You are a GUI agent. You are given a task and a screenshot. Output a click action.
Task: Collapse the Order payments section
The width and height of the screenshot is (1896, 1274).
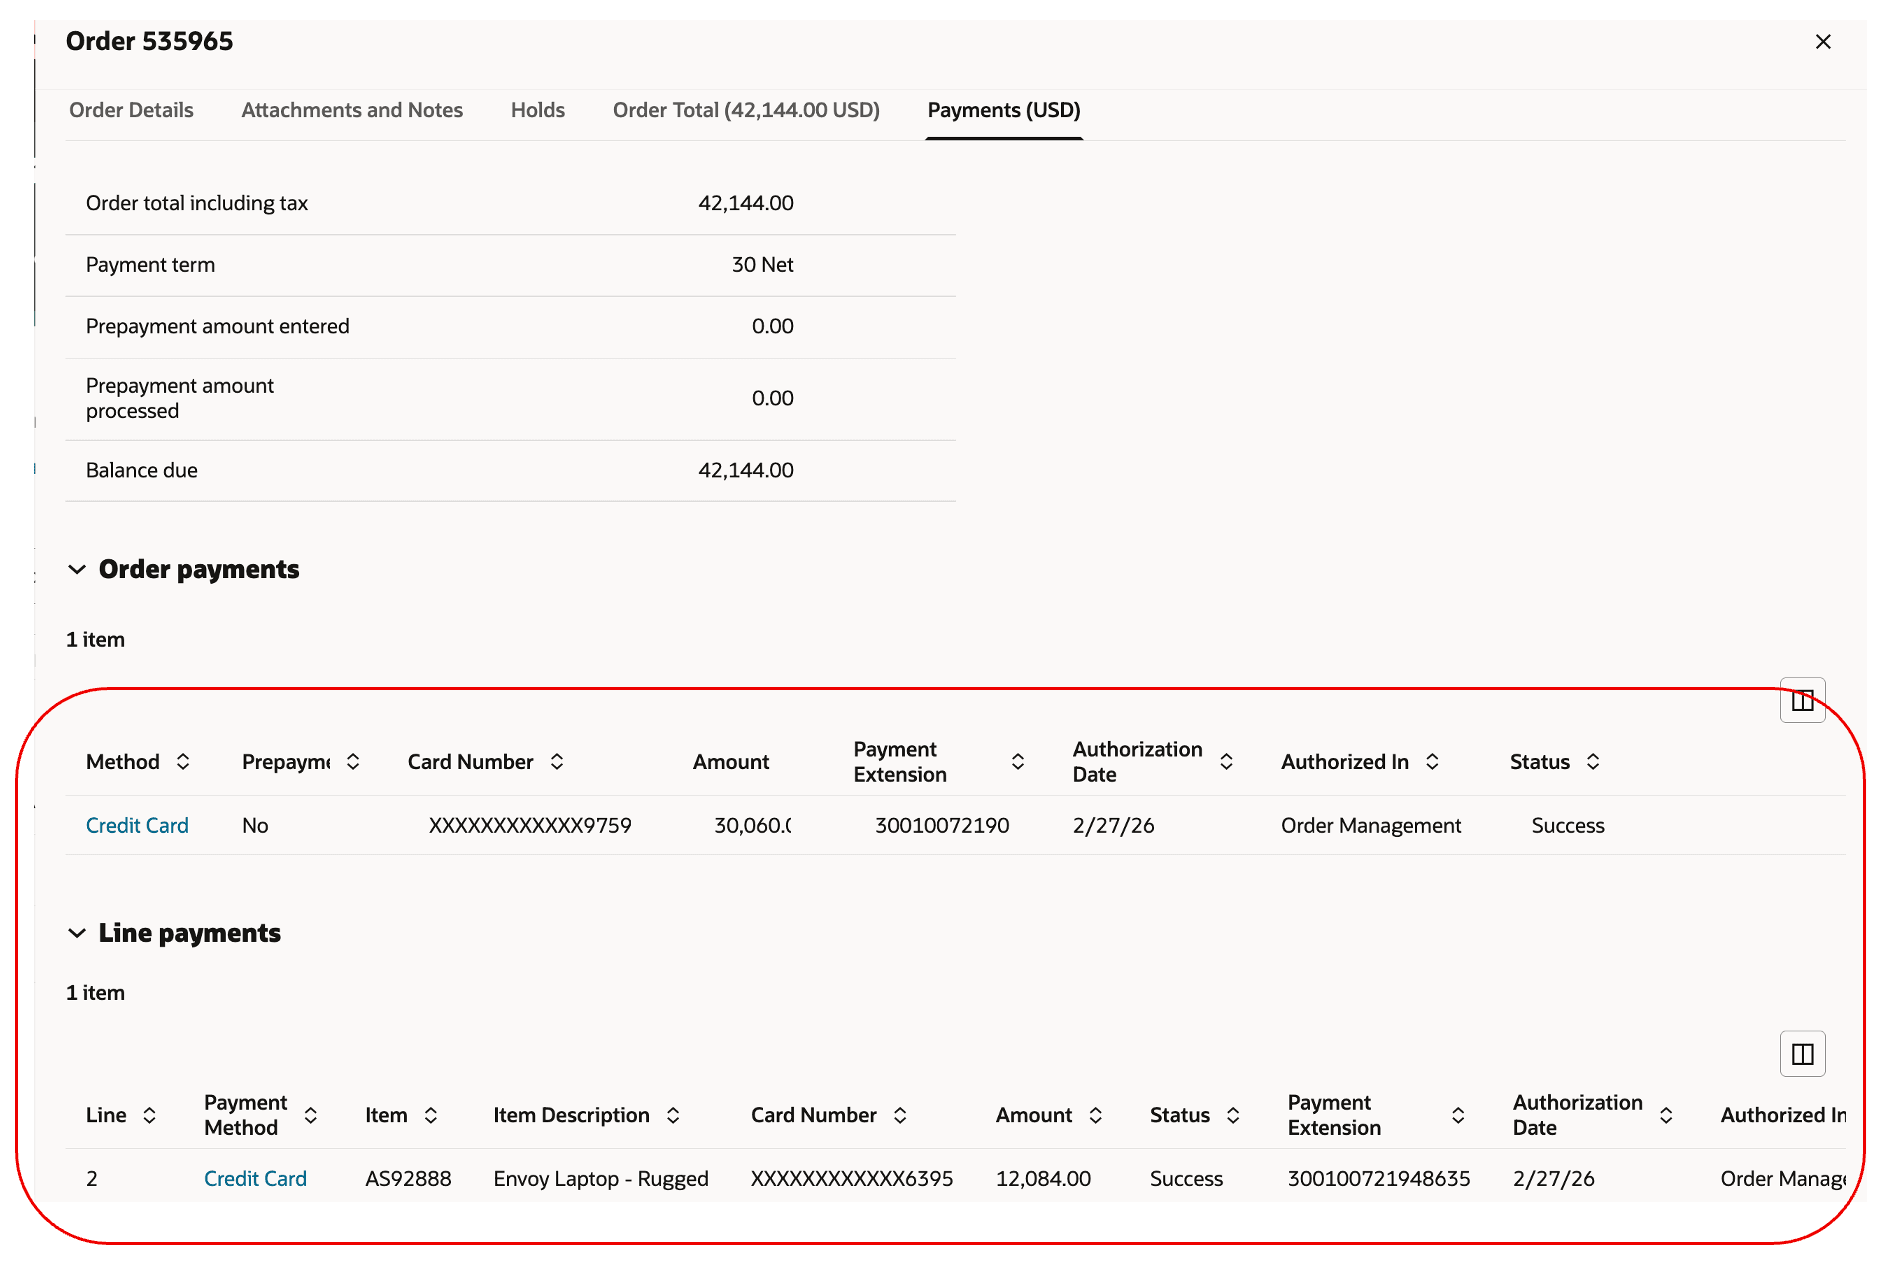tap(78, 569)
